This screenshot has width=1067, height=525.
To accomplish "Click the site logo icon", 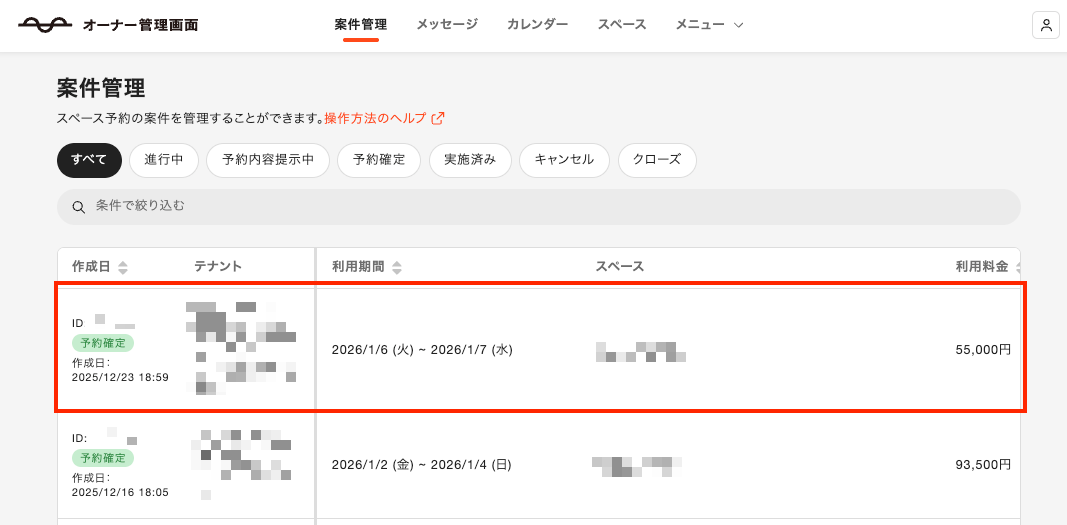I will (45, 25).
